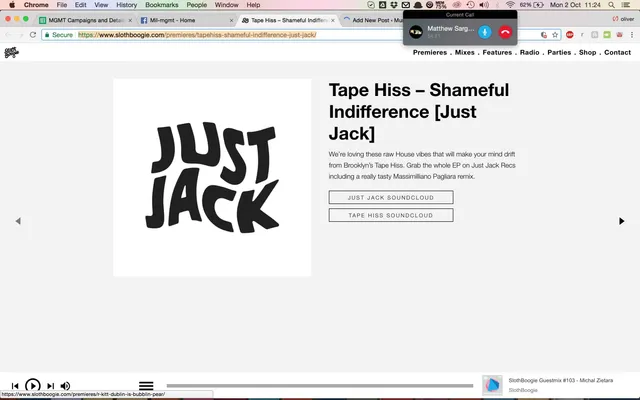
Task: Open SlothBoogie Guestmix #103 - Michal Zietara title
Action: coord(560,380)
